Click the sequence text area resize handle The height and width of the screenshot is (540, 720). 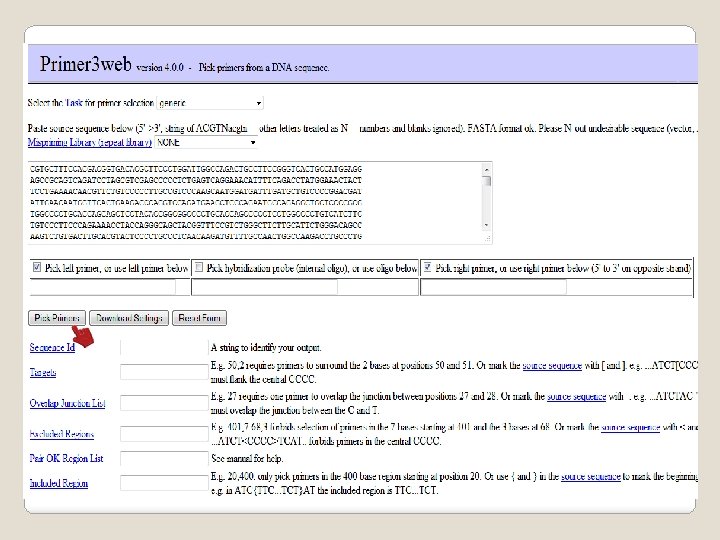point(488,238)
